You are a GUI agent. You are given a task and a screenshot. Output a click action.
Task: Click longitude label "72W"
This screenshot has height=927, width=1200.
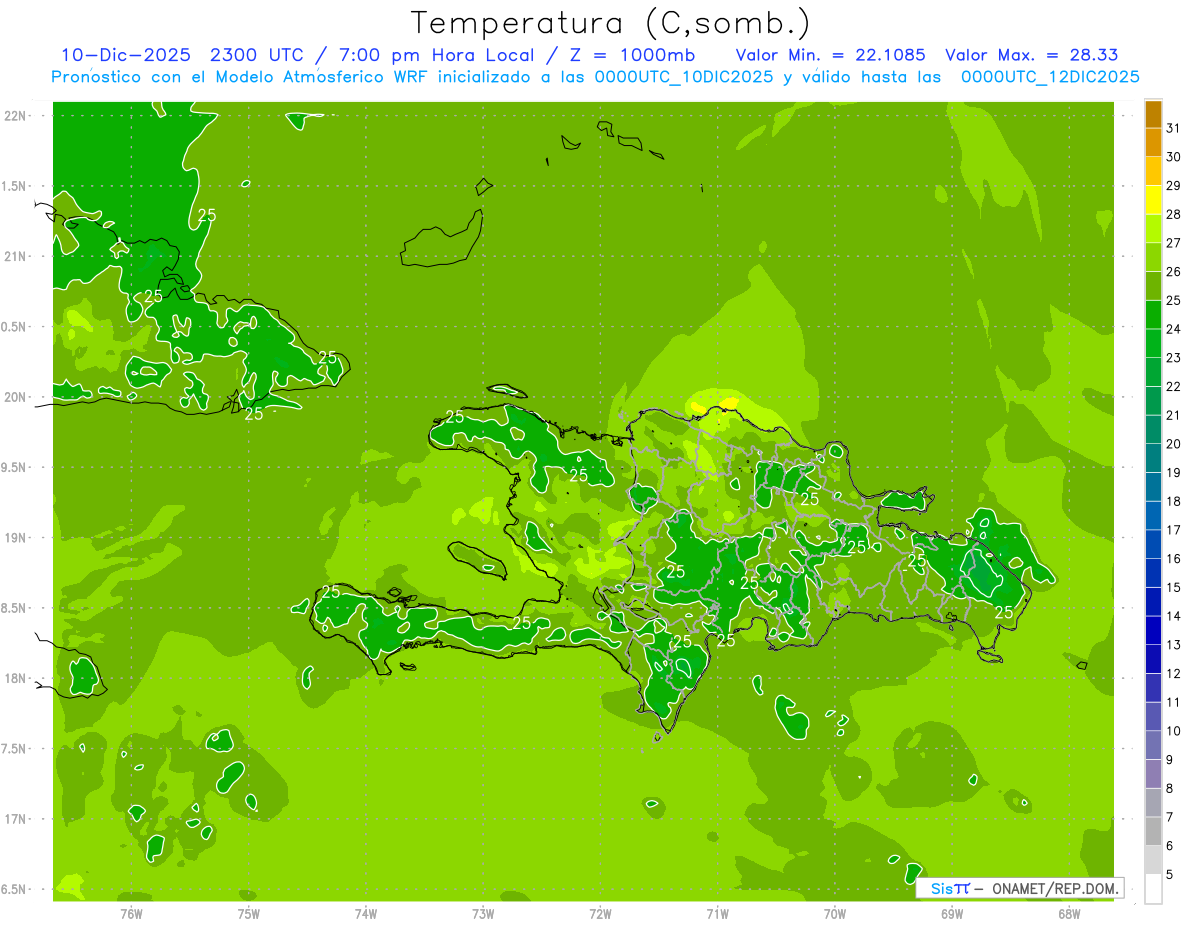point(600,913)
